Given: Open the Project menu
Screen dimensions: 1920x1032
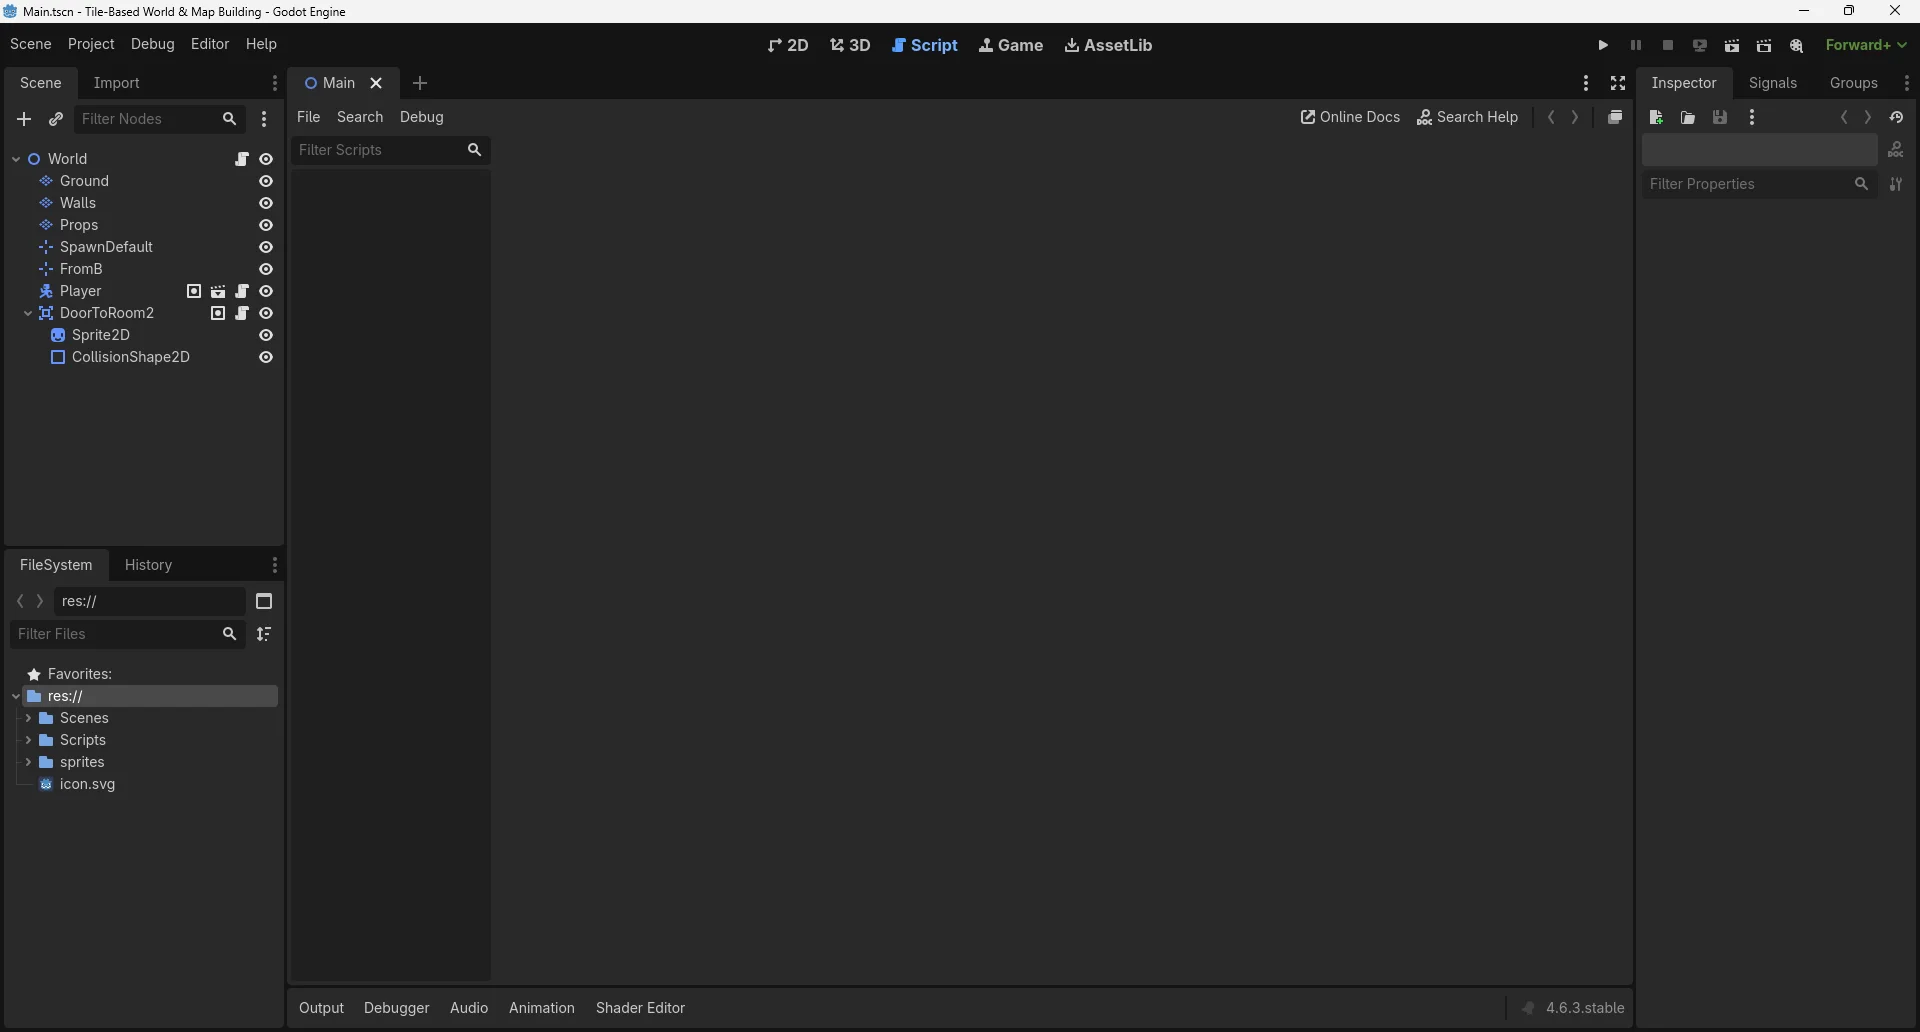Looking at the screenshot, I should [91, 44].
